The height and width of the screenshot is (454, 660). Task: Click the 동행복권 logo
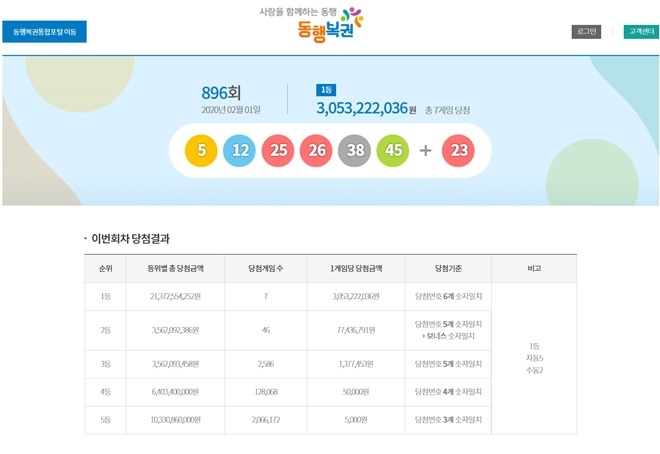pos(311,24)
